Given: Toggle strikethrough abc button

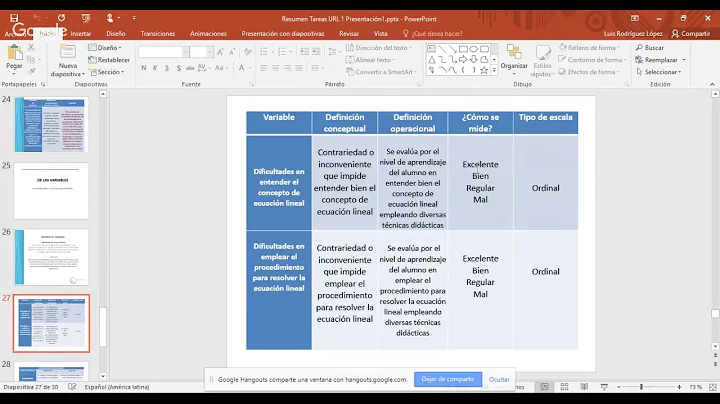Looking at the screenshot, I should (190, 68).
